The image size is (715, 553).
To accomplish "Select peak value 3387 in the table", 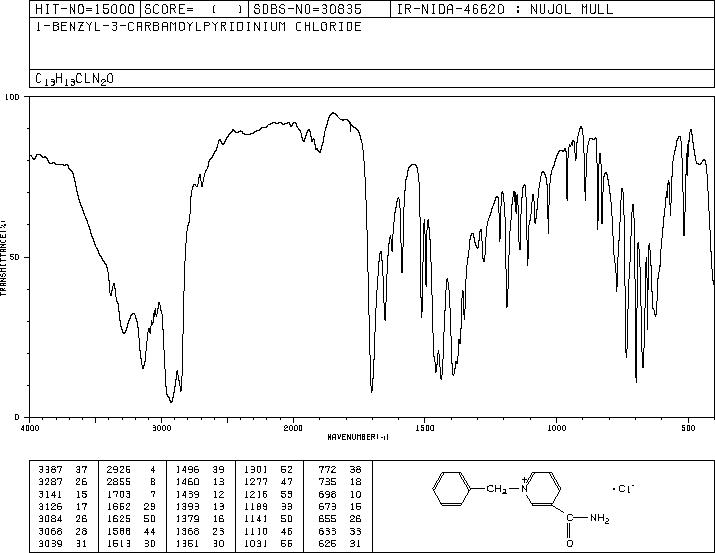I will tap(50, 470).
